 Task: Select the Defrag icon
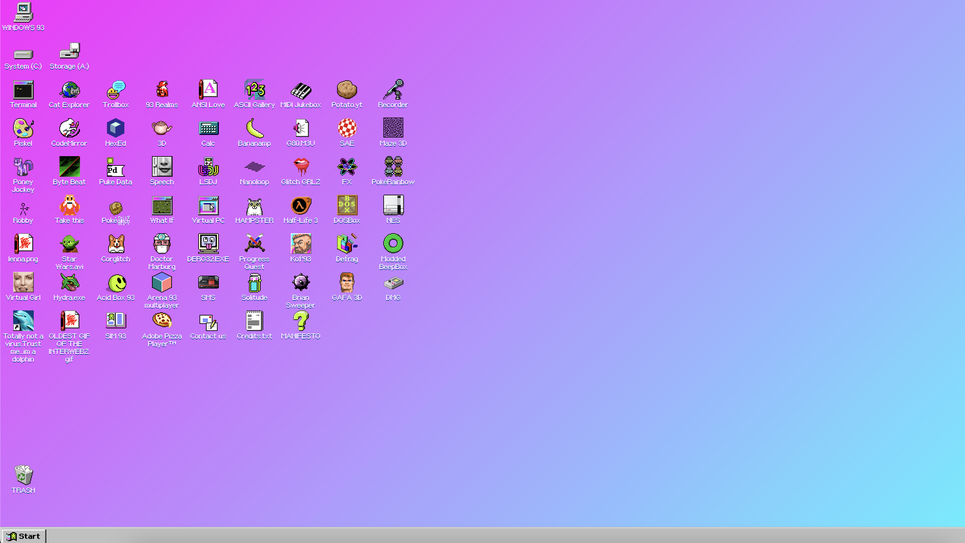[347, 245]
